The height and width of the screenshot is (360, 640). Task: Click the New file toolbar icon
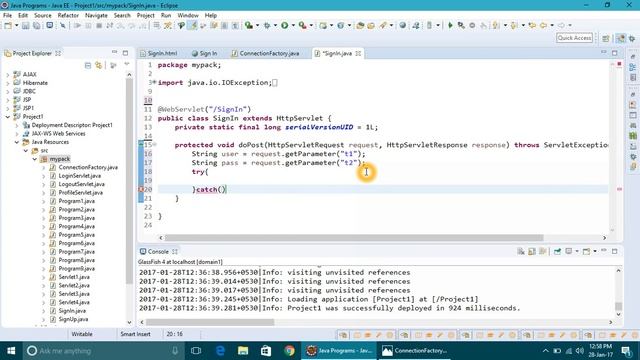(x=8, y=25)
